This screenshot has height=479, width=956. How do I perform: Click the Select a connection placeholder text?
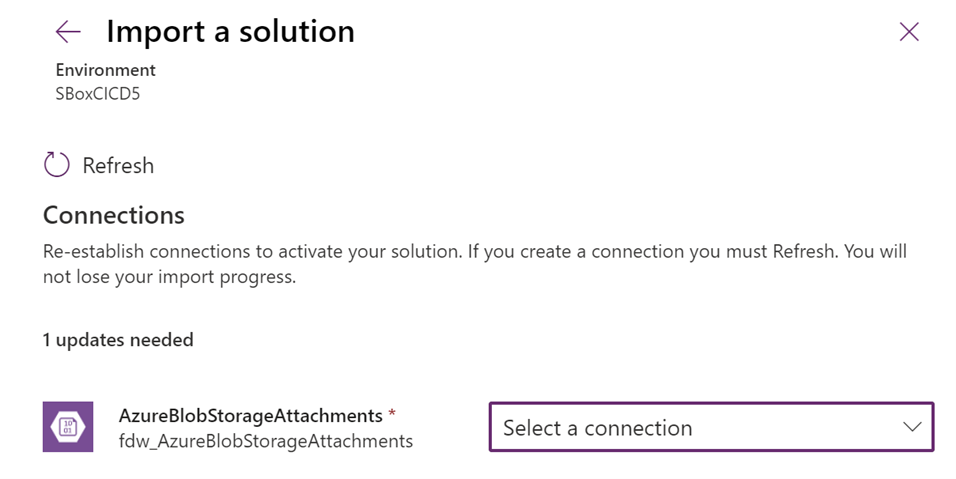click(x=597, y=428)
